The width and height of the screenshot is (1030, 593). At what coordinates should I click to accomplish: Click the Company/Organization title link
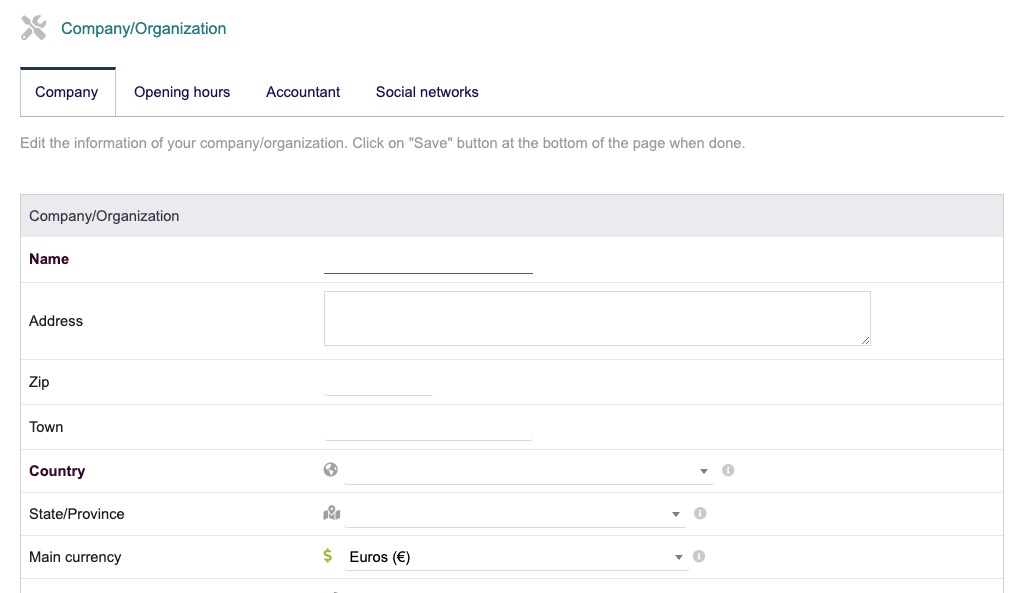tap(143, 28)
